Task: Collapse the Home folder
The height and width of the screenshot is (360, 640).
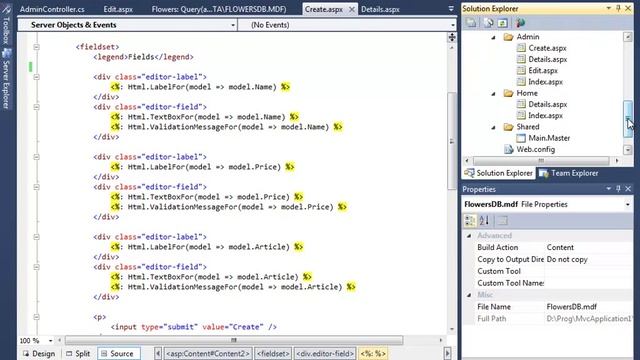Action: tap(493, 93)
